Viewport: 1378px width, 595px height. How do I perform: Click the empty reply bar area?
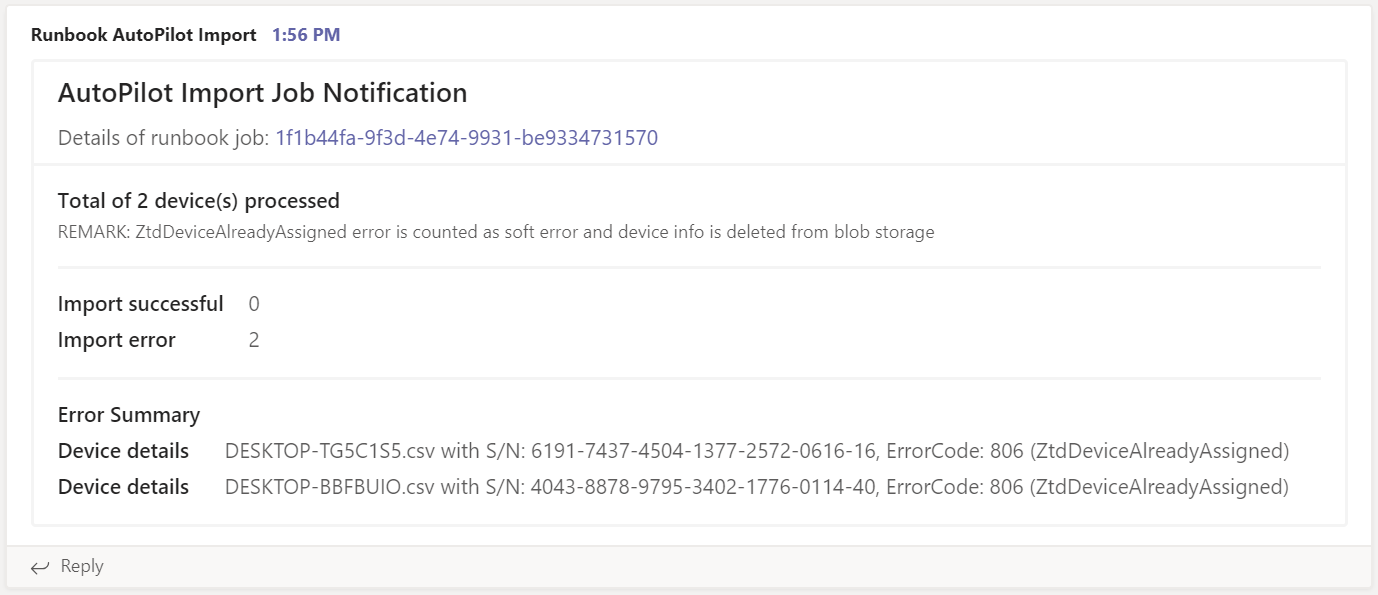coord(700,566)
